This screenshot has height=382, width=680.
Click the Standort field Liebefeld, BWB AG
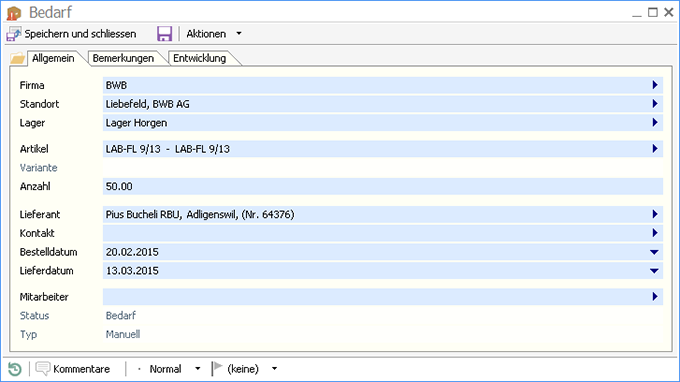click(x=382, y=104)
